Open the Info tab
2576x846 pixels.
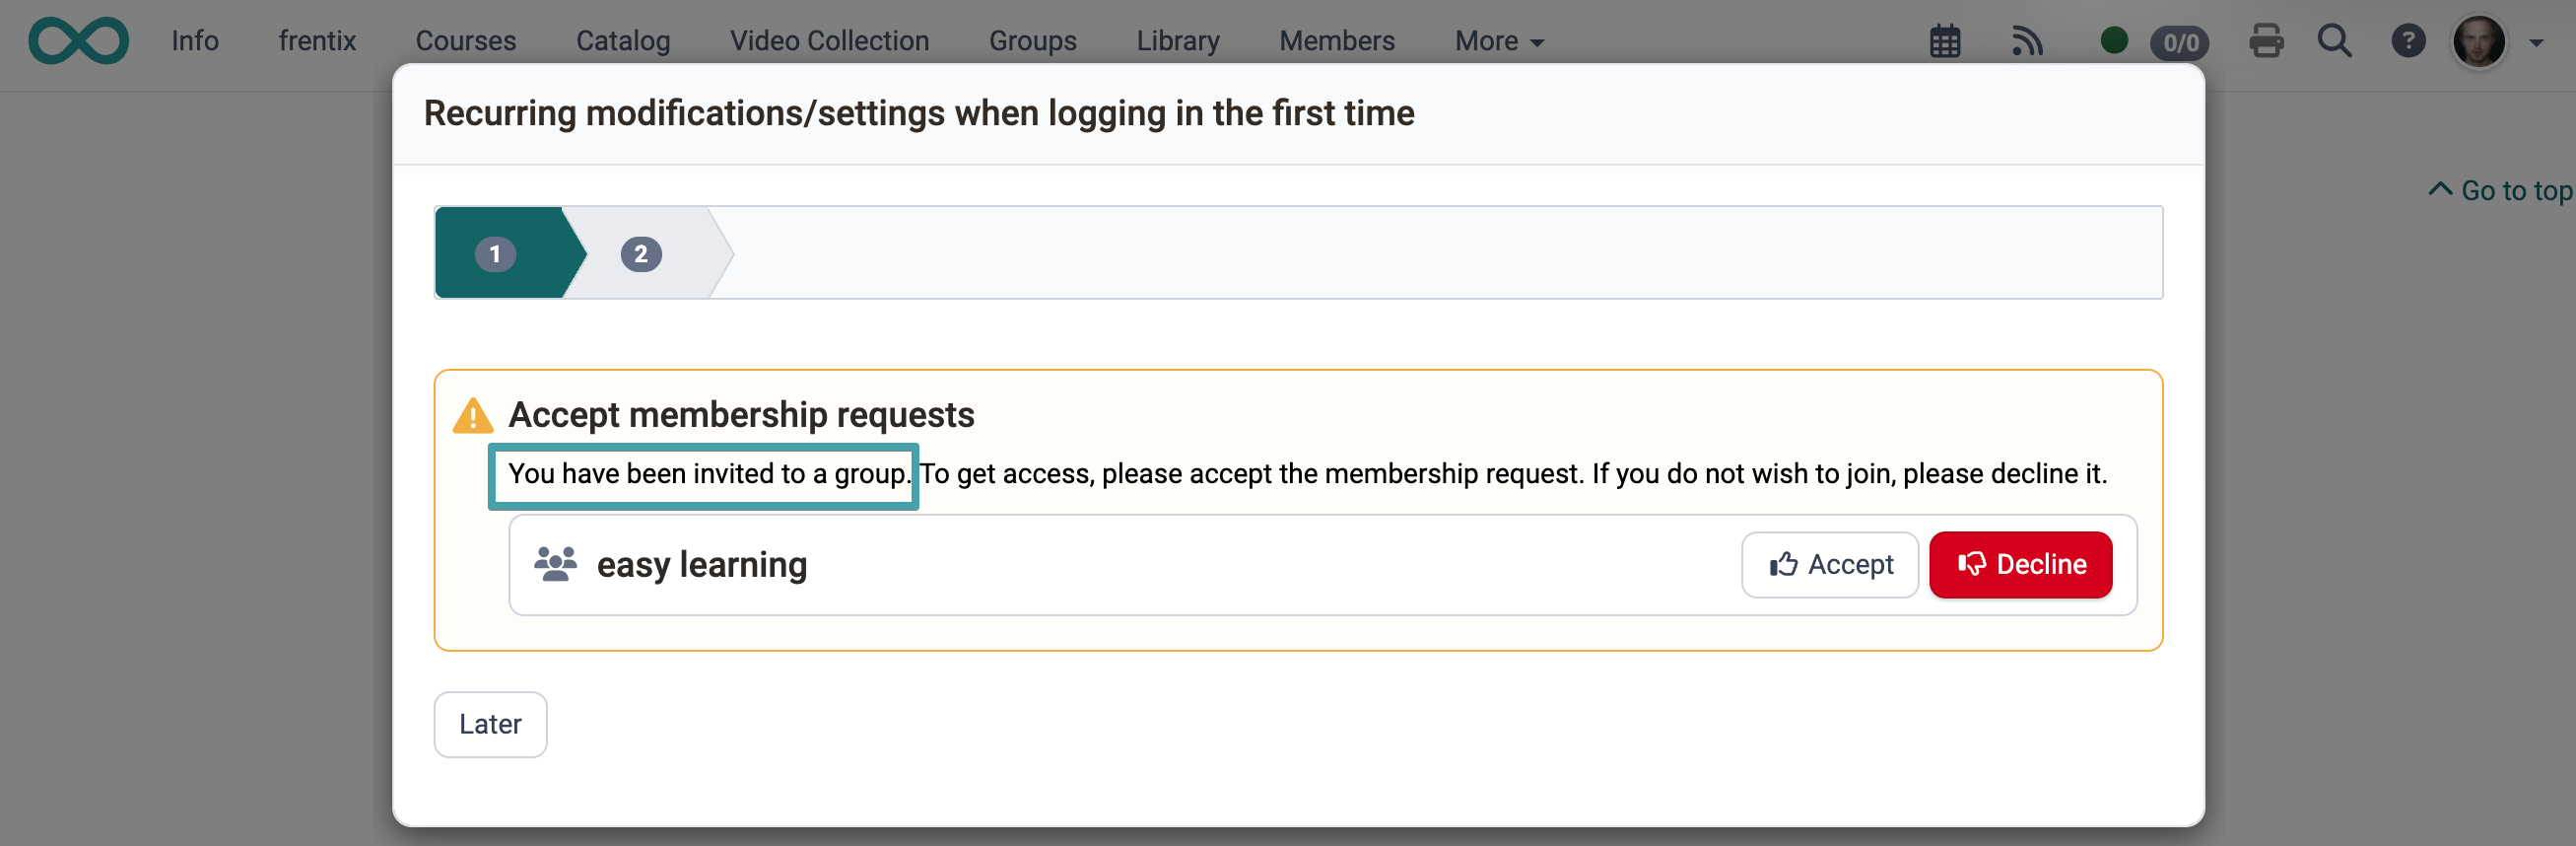[x=195, y=41]
